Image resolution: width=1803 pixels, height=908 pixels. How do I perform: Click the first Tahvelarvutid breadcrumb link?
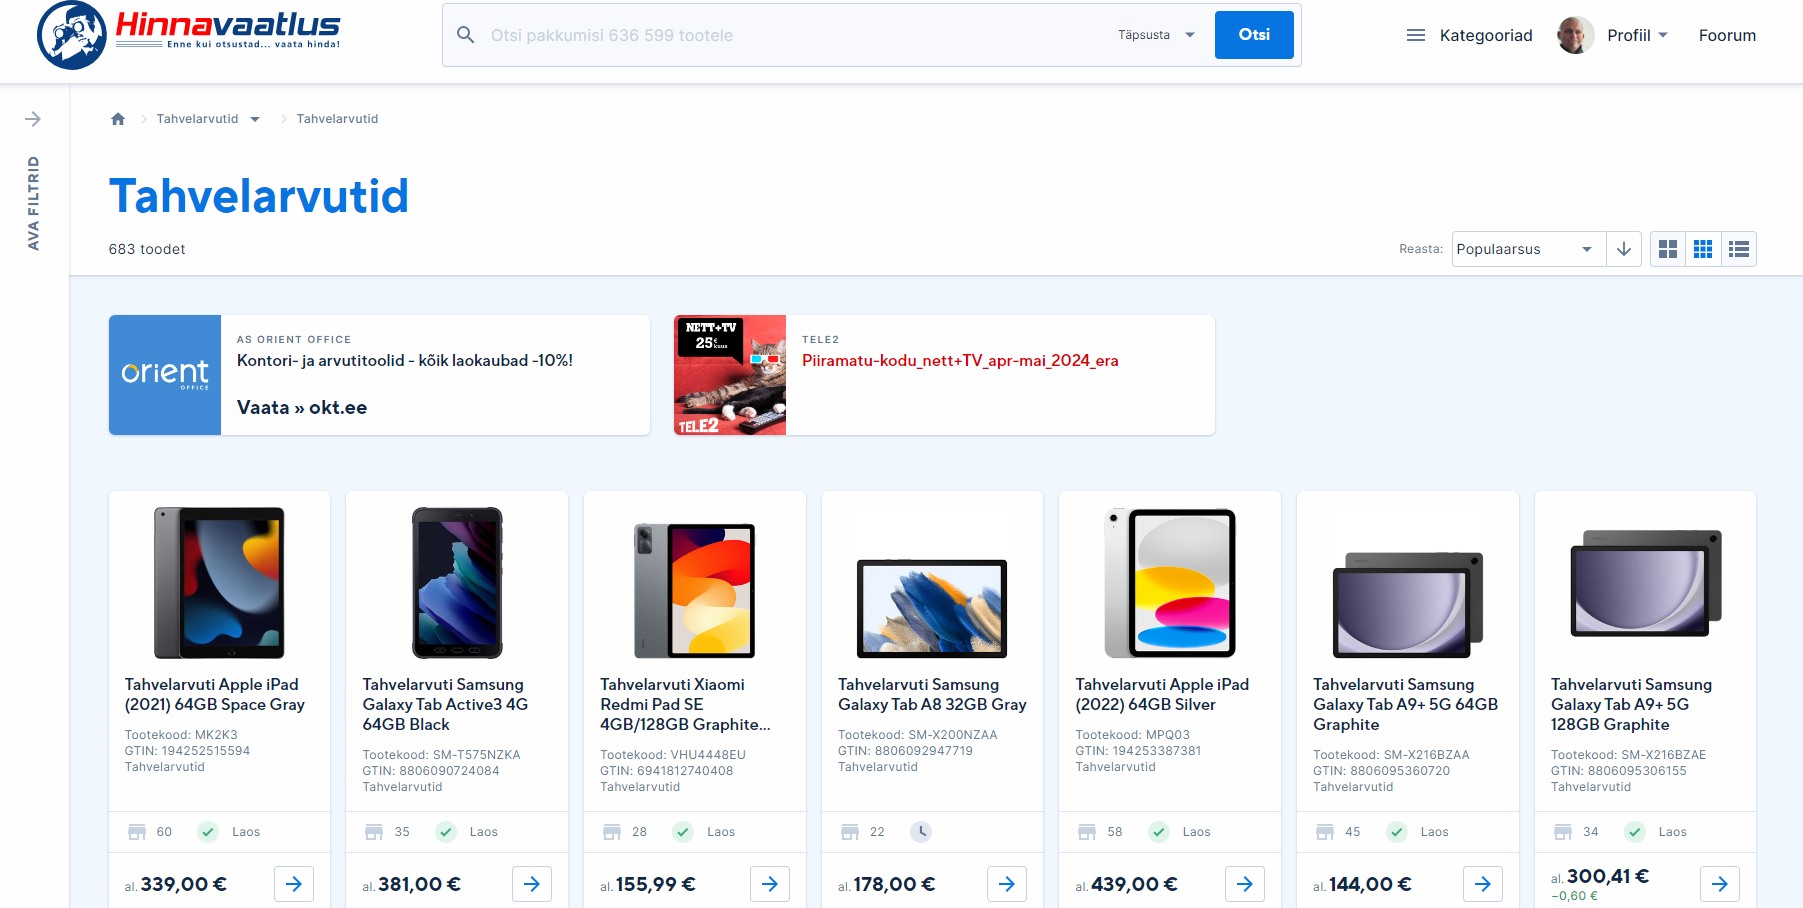pyautogui.click(x=197, y=119)
